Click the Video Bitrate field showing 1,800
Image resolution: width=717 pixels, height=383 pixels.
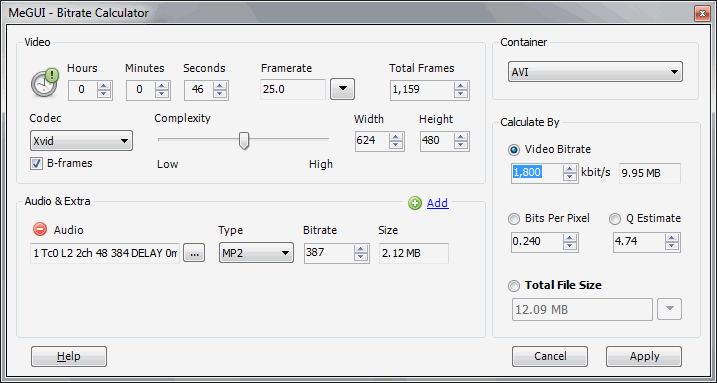coord(537,173)
